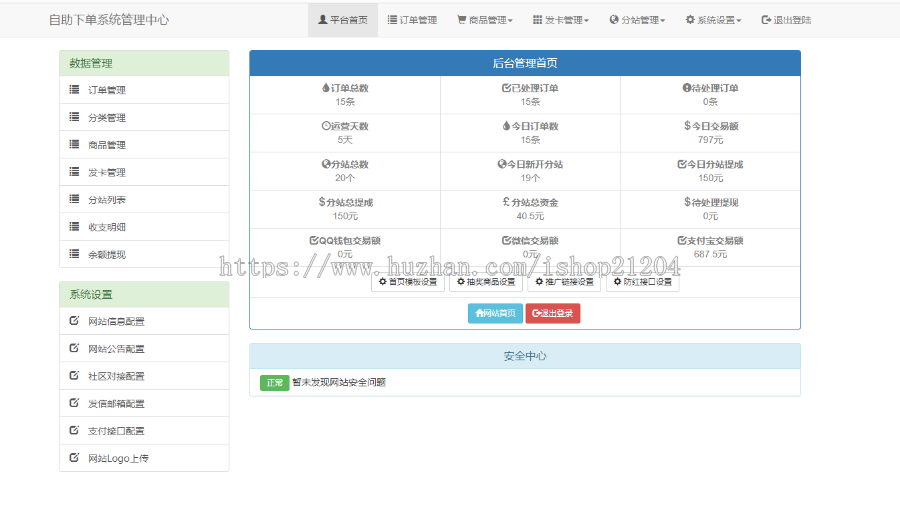Expand the 发卡管理 dropdown in top navigation
The height and width of the screenshot is (528, 900).
point(561,20)
